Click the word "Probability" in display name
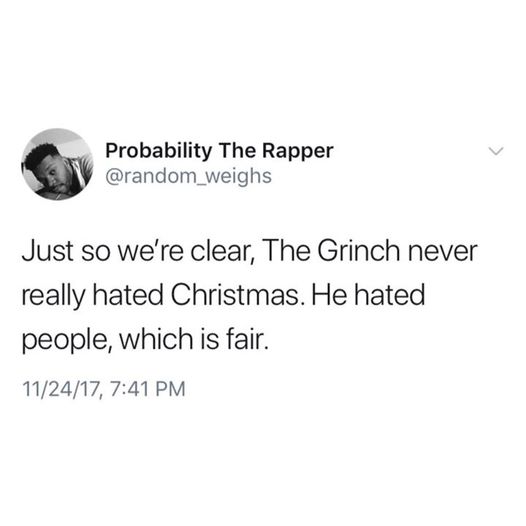The image size is (526, 526). click(159, 151)
